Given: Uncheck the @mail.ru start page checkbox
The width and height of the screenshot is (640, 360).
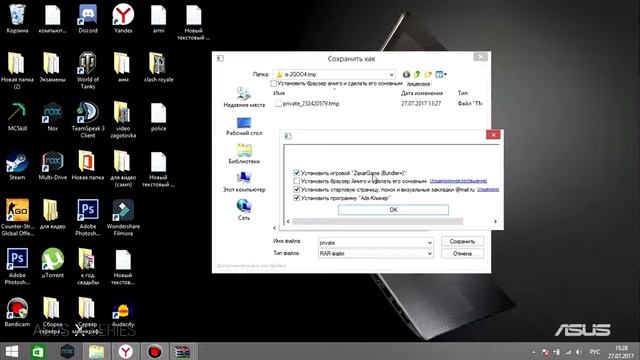Looking at the screenshot, I should 297,189.
